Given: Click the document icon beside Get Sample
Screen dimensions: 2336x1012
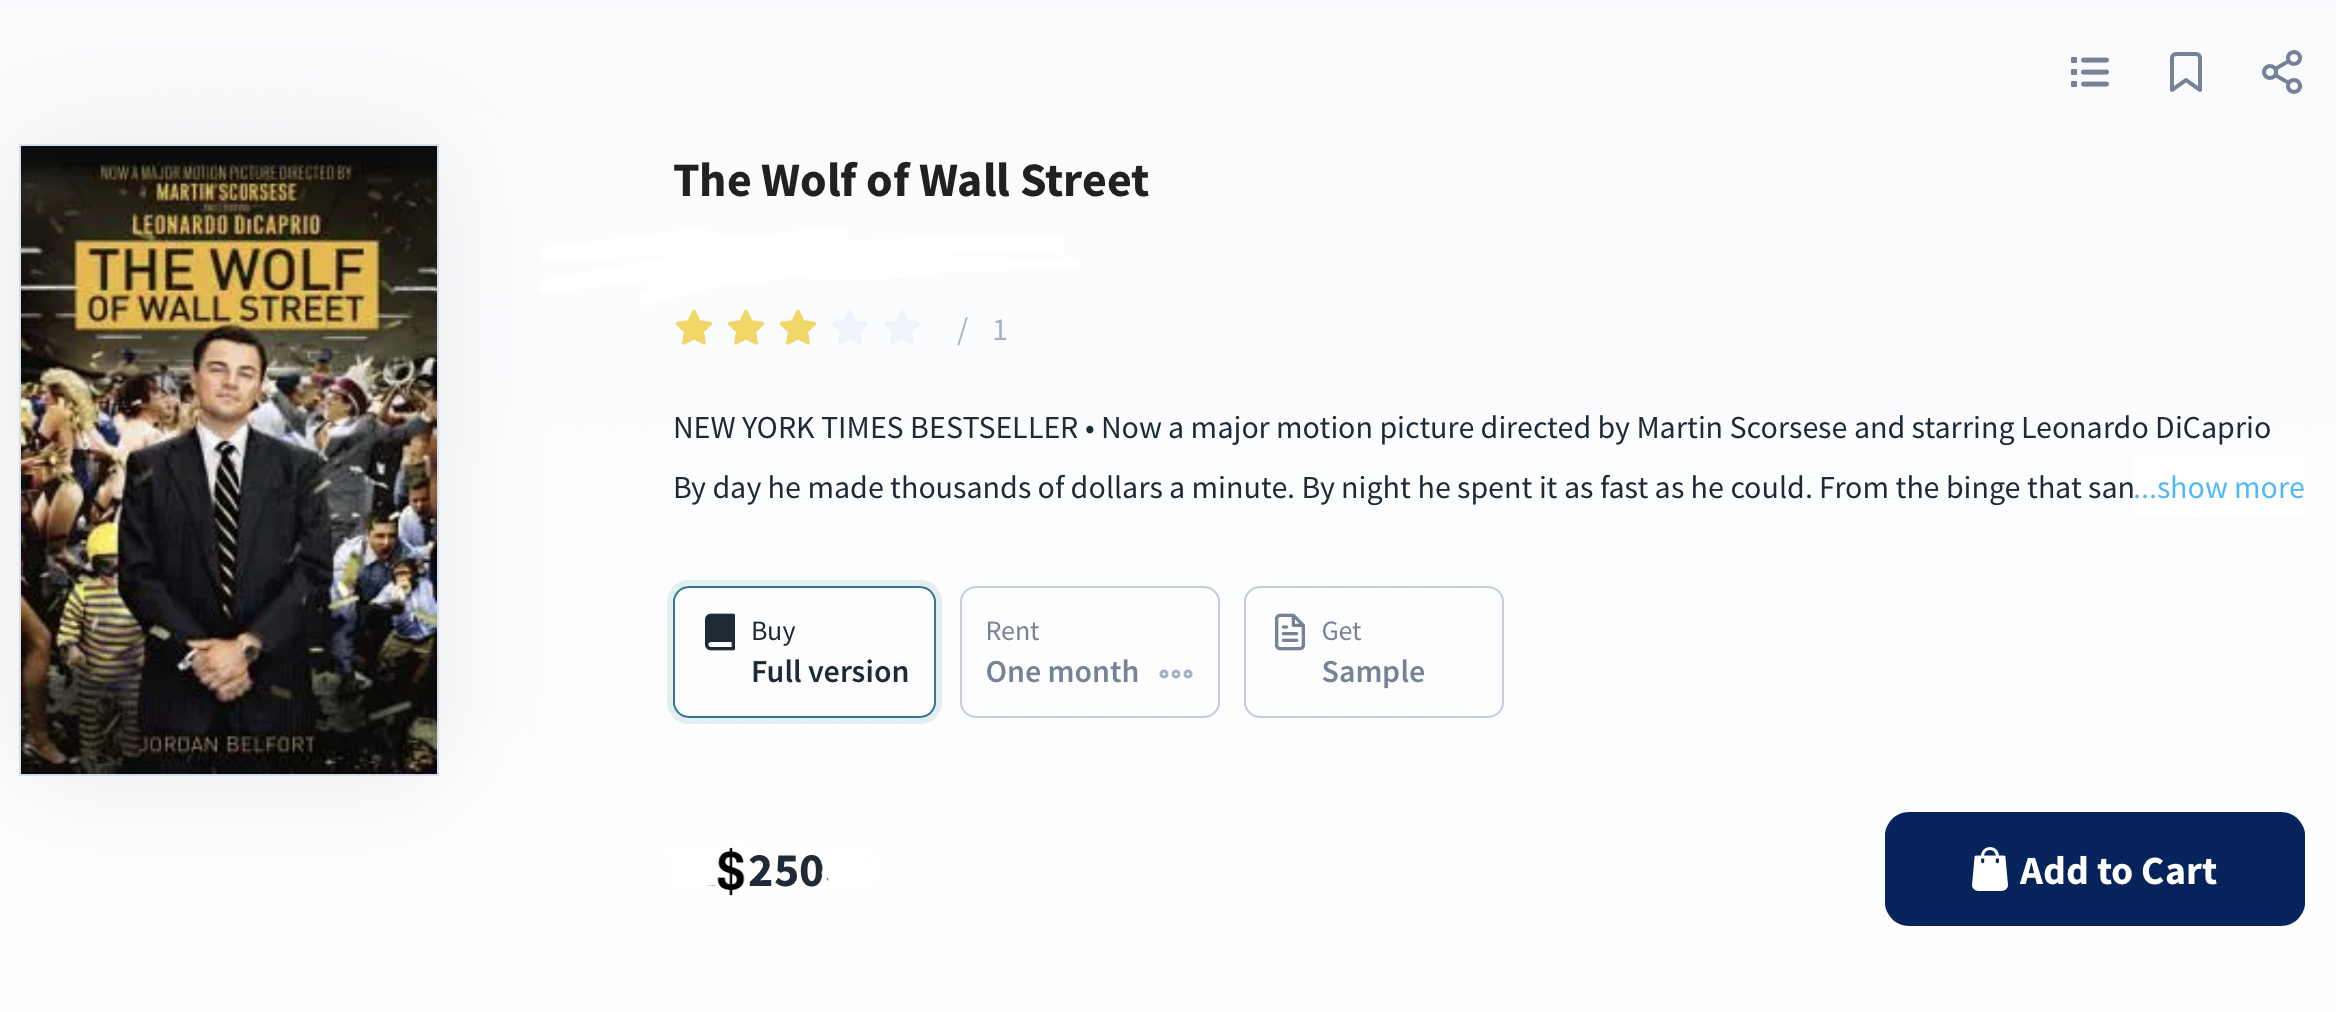Looking at the screenshot, I should pyautogui.click(x=1290, y=632).
